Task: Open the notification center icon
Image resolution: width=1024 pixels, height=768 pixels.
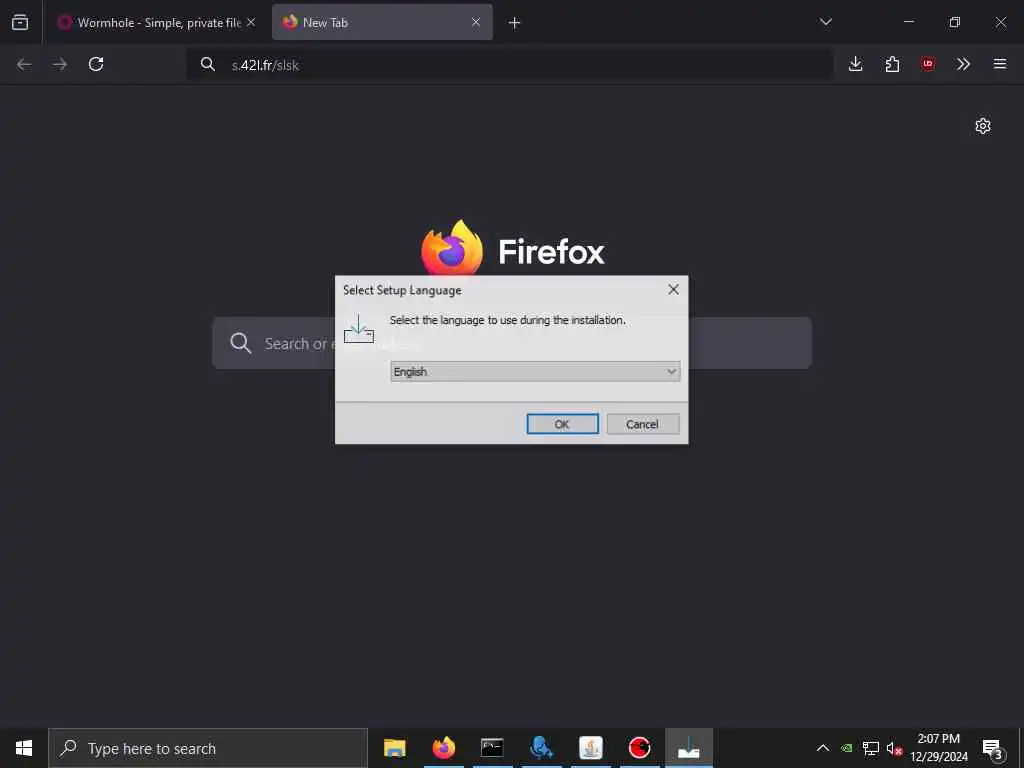Action: coord(993,748)
